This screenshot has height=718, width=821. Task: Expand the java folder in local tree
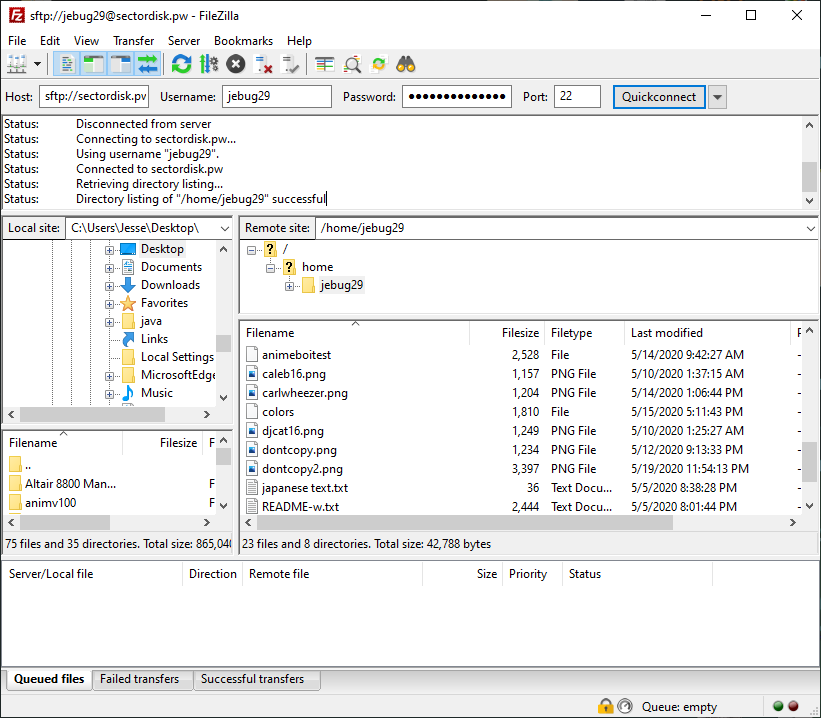tap(109, 322)
